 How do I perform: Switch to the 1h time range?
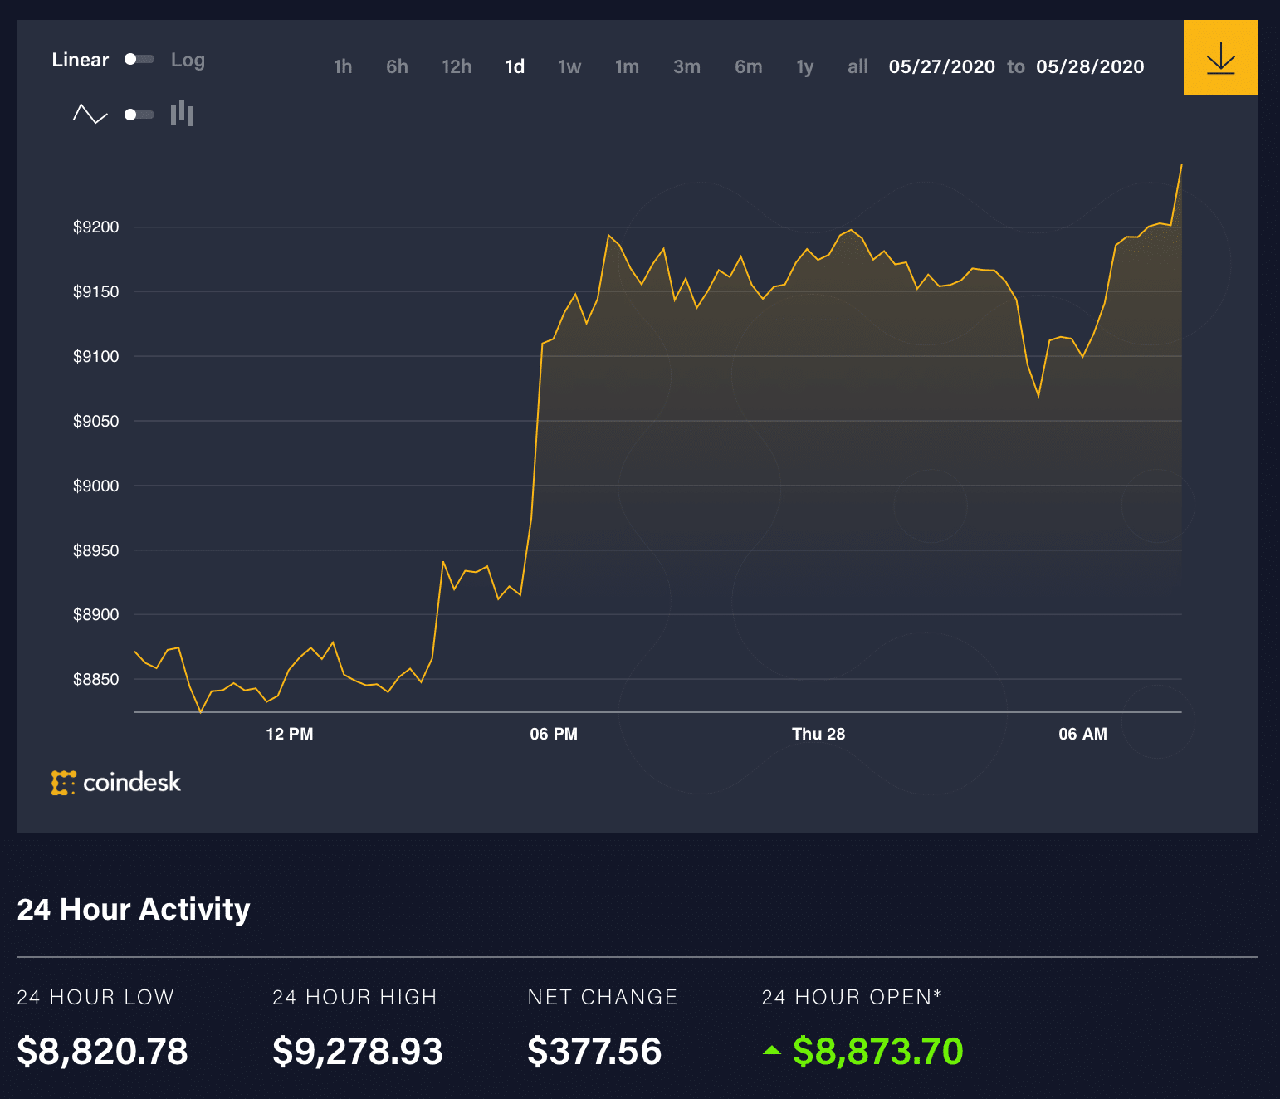point(343,67)
